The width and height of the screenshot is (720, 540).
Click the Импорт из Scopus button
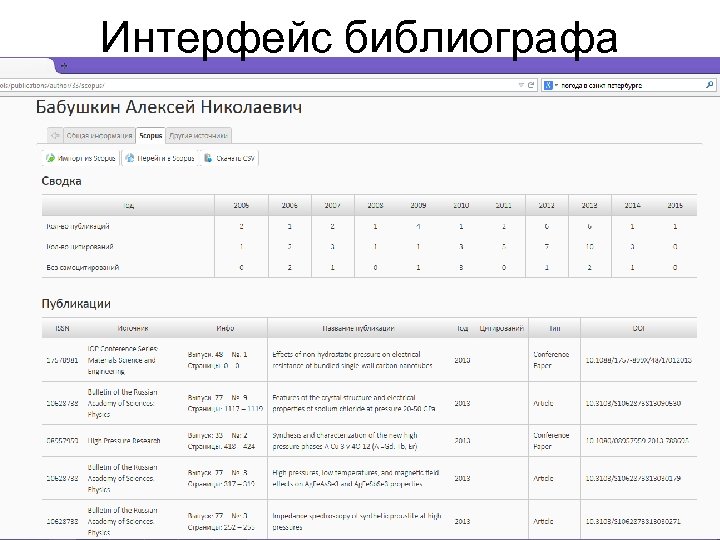[x=80, y=158]
